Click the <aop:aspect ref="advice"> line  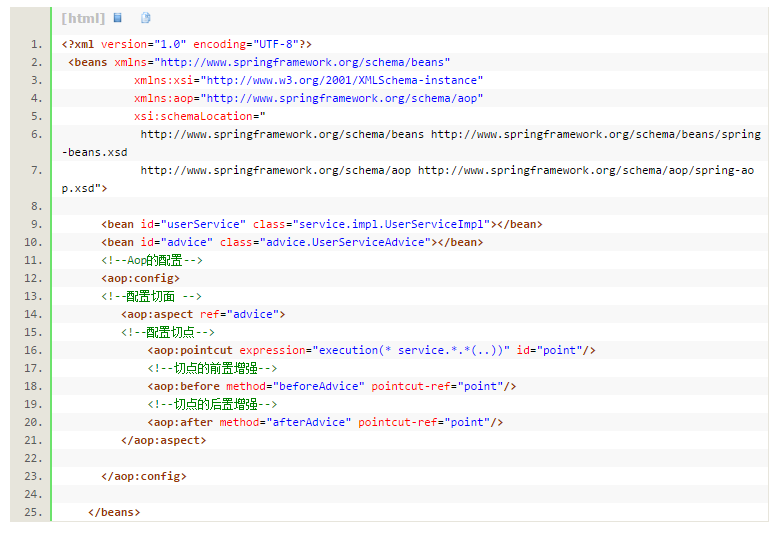[203, 314]
